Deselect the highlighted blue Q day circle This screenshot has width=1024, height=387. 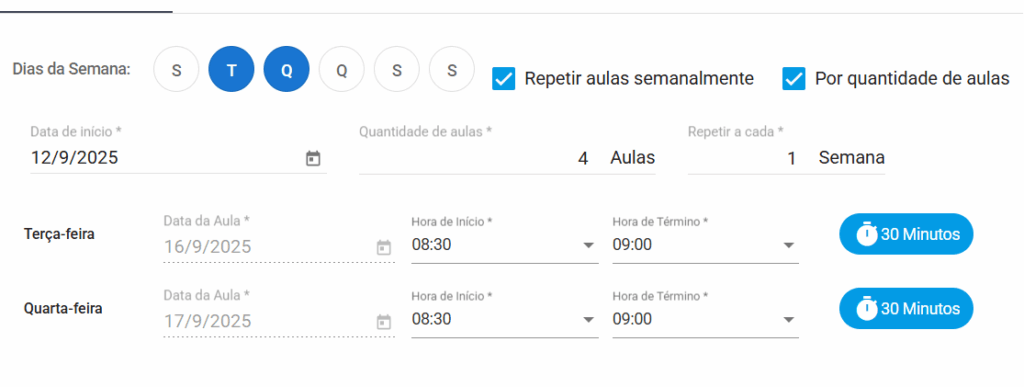coord(286,69)
